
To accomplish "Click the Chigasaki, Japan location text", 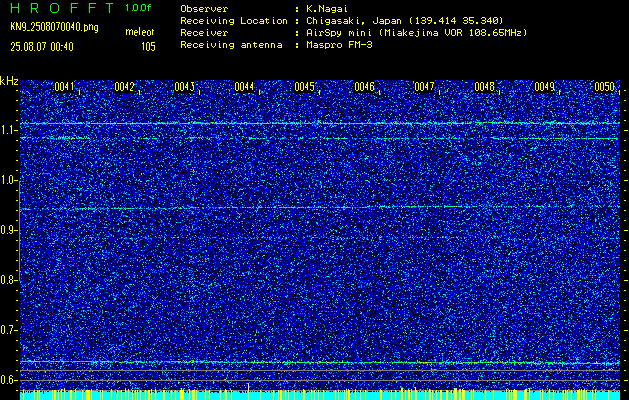I will click(404, 21).
